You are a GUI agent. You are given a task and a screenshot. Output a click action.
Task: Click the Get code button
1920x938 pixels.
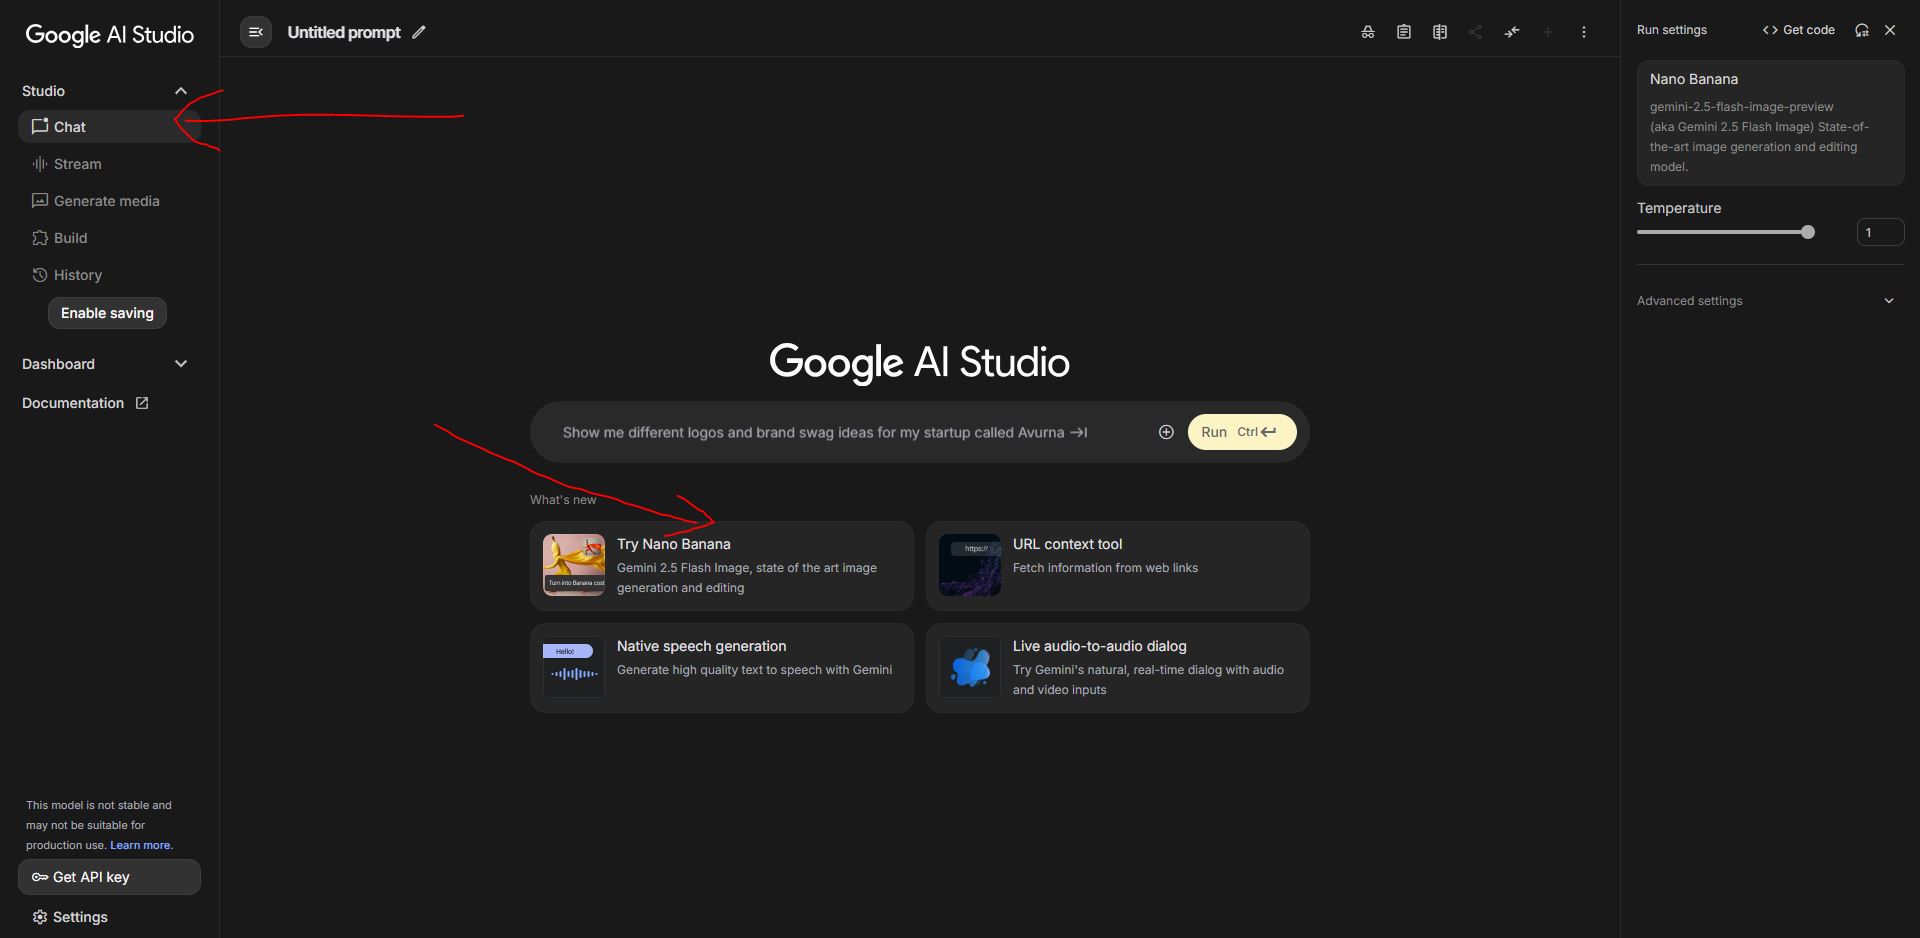pyautogui.click(x=1799, y=29)
